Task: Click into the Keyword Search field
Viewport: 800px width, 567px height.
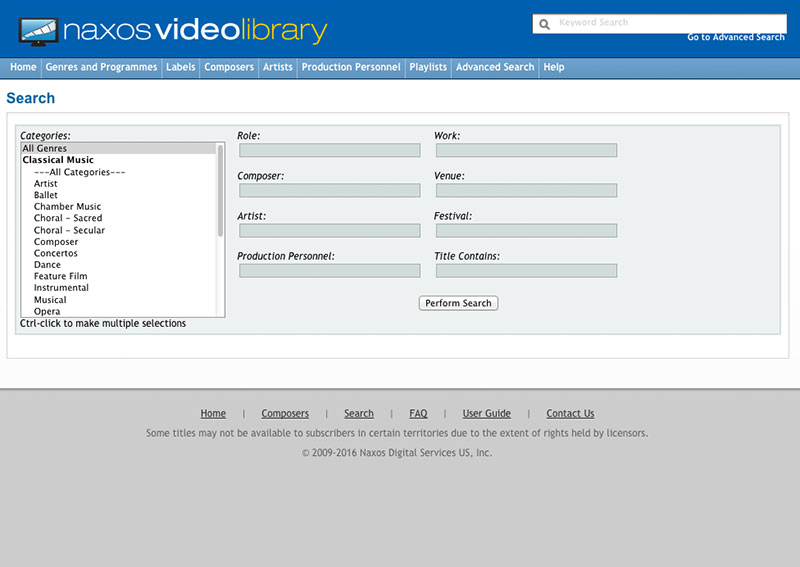Action: click(665, 23)
